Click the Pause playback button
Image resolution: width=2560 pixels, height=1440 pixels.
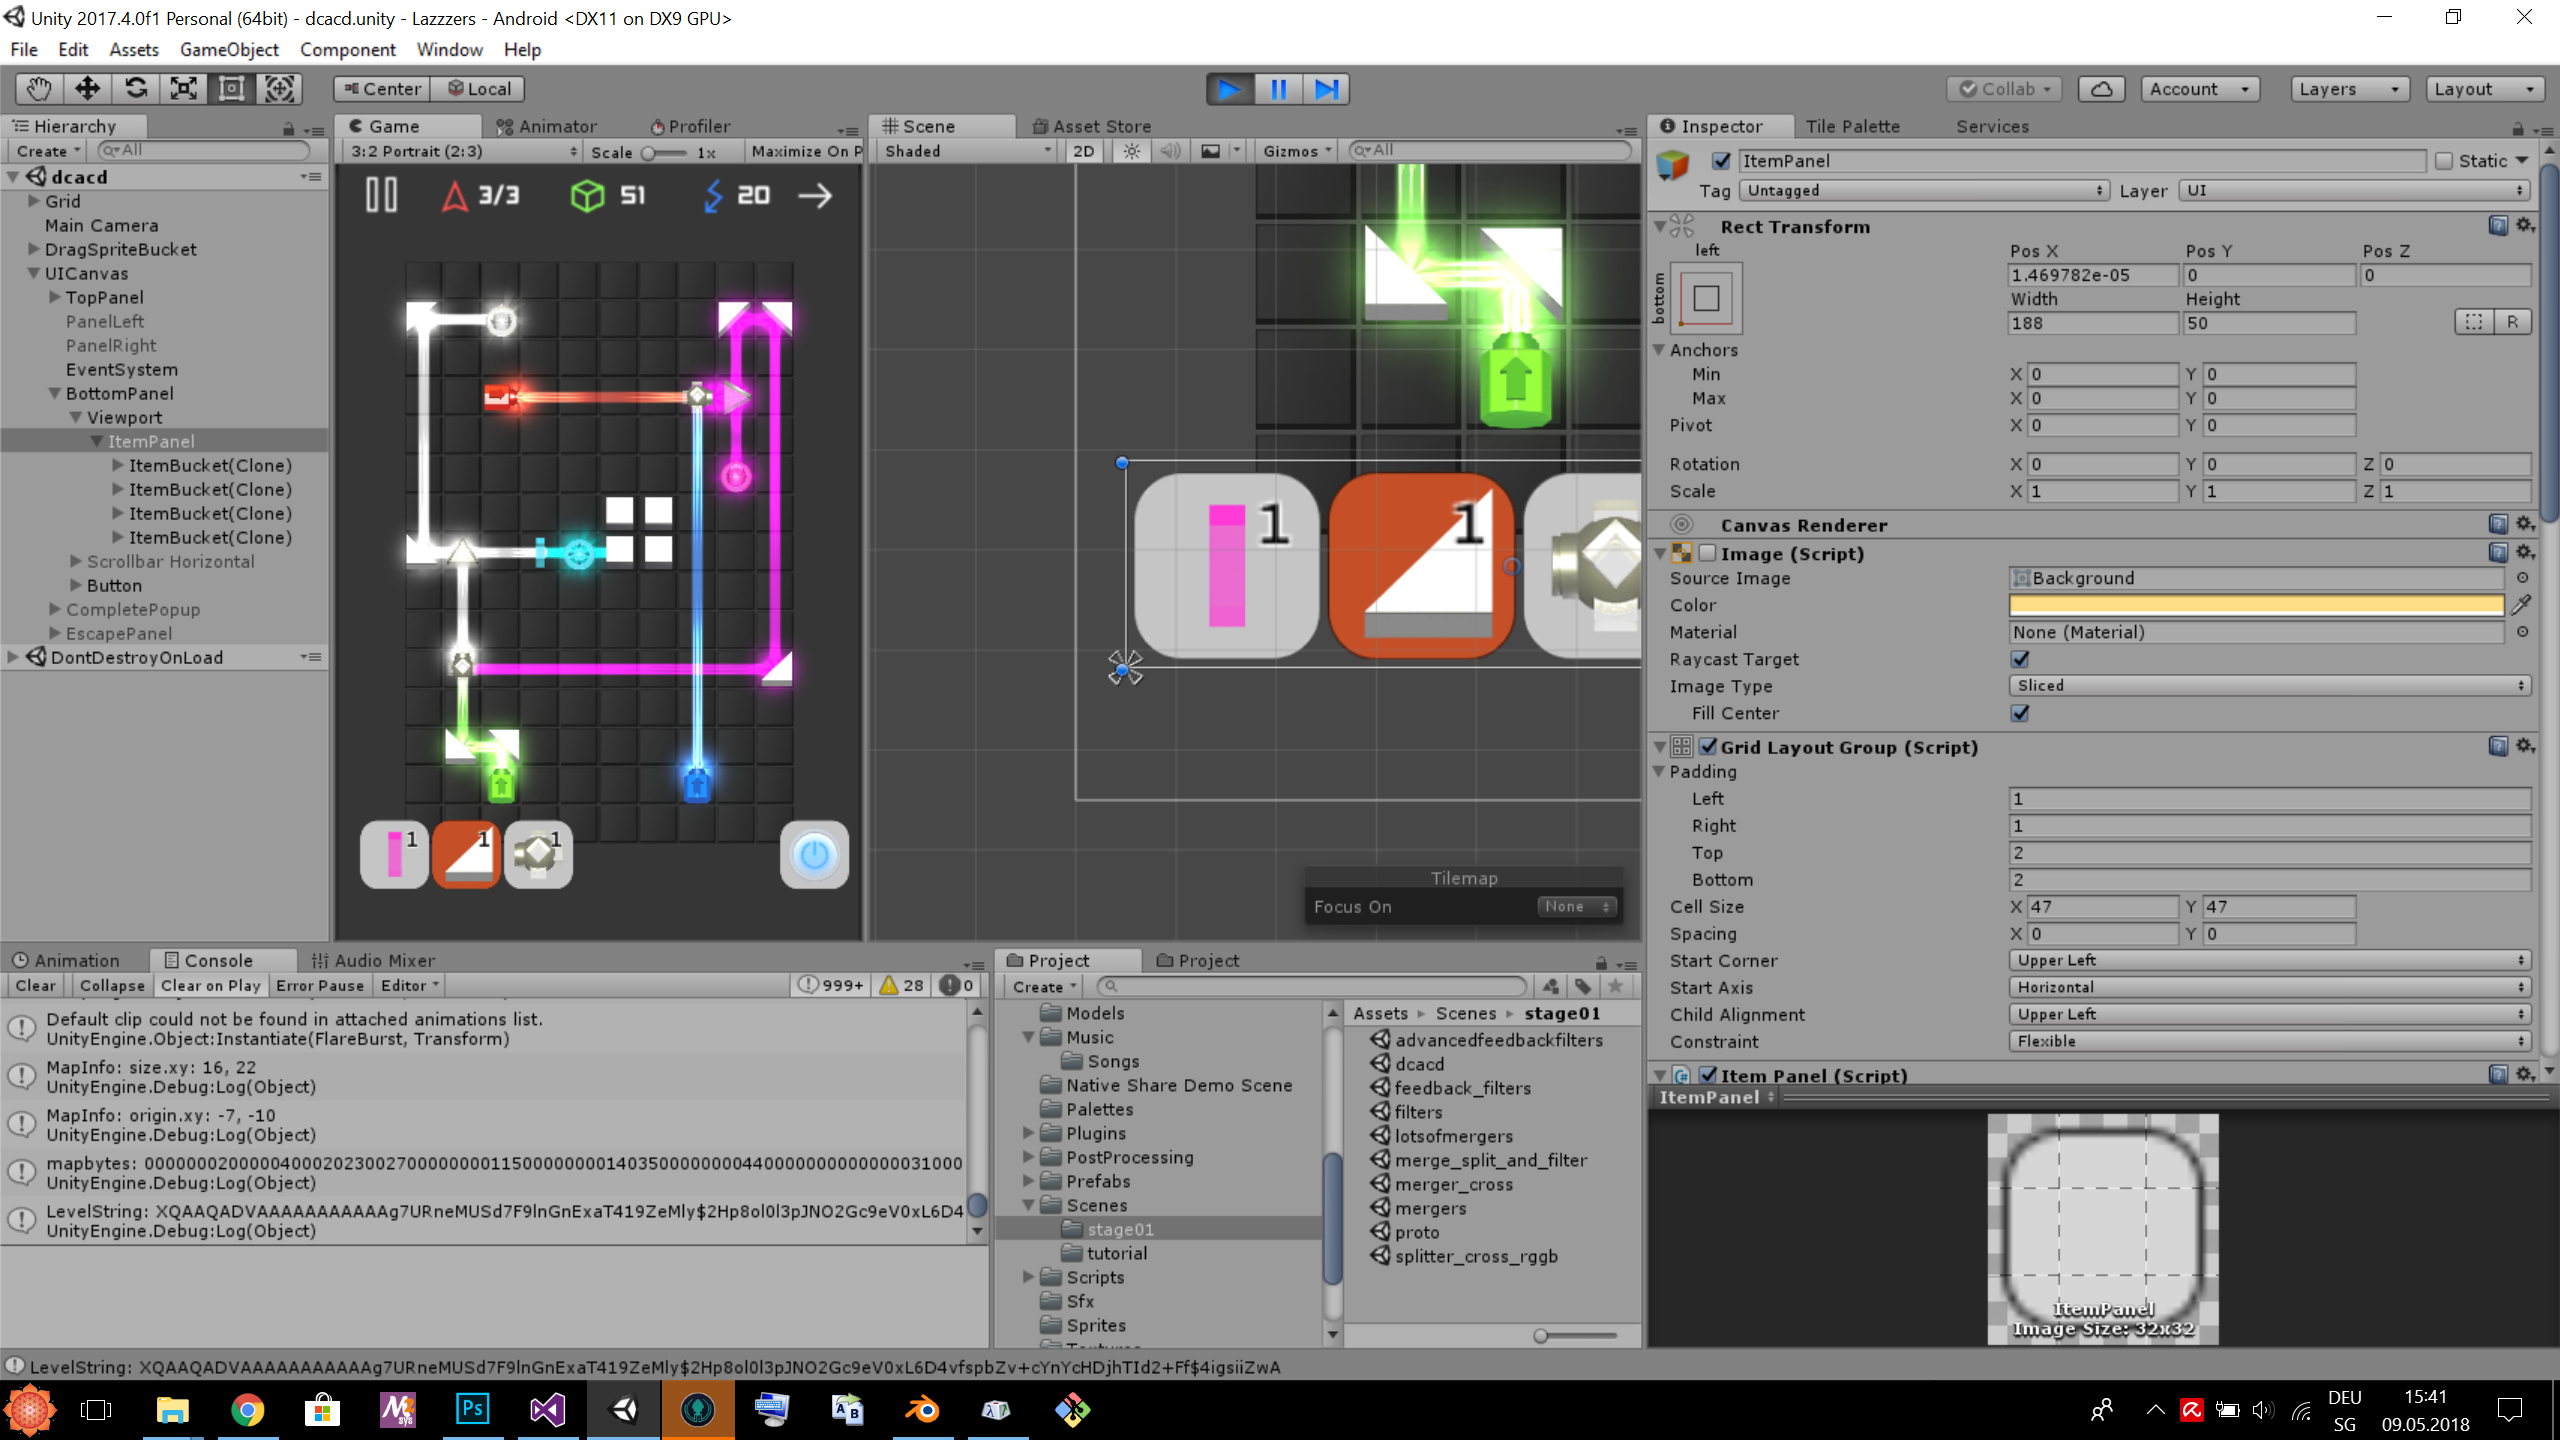pyautogui.click(x=1278, y=89)
